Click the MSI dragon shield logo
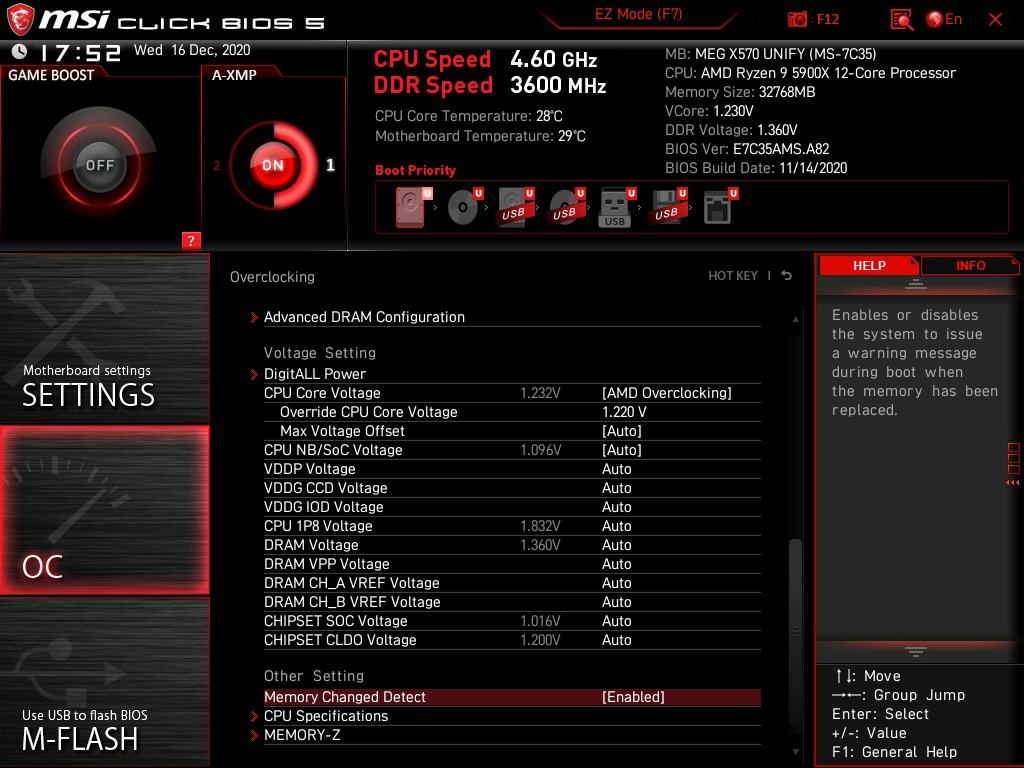This screenshot has height=768, width=1024. 20,19
